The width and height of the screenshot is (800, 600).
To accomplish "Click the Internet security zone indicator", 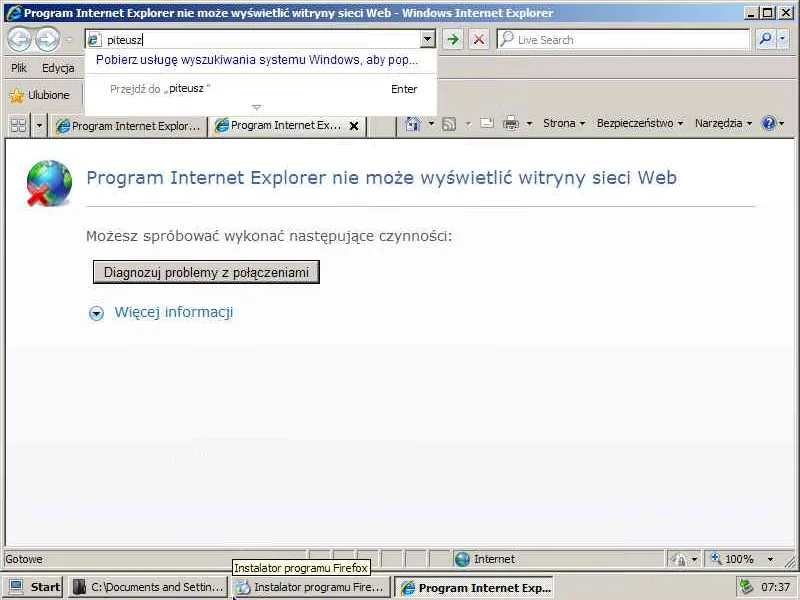I will (x=485, y=559).
